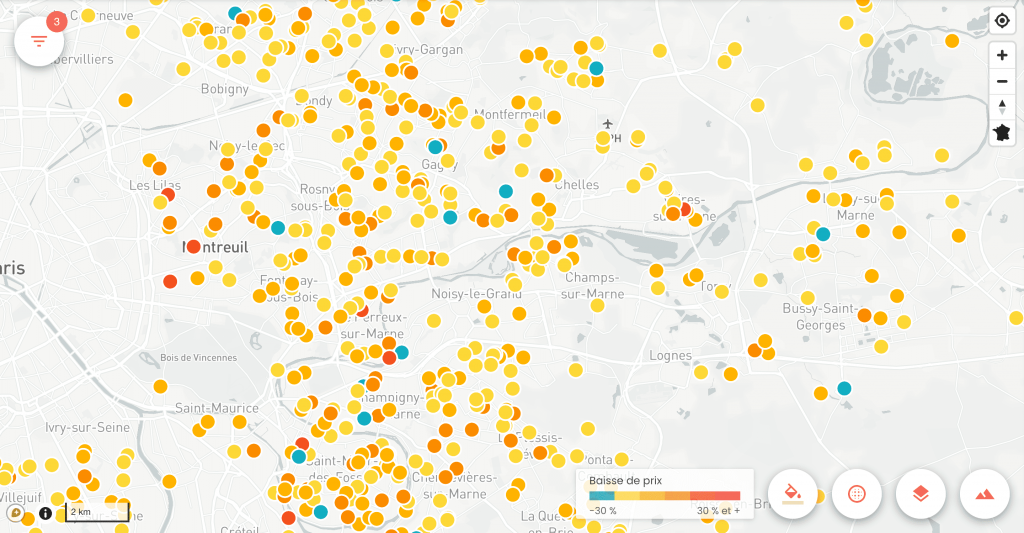
Task: Click the red segment in price legend
Action: 727,496
